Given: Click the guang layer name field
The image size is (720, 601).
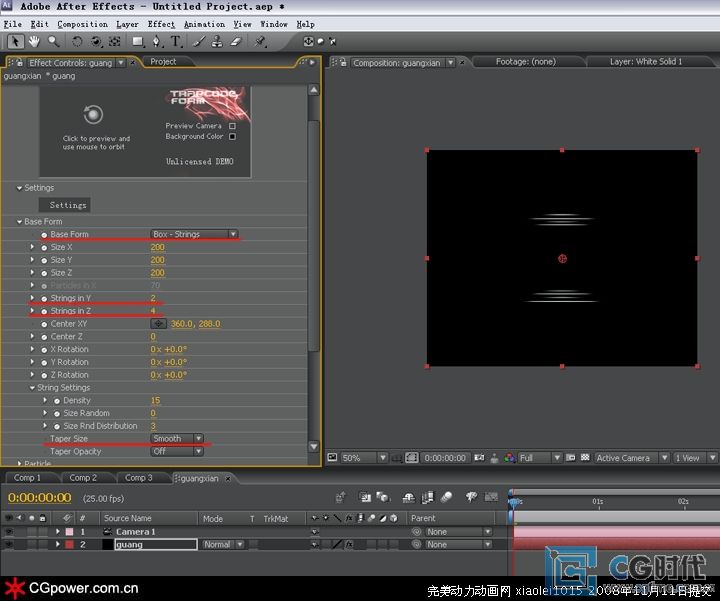Looking at the screenshot, I should [155, 545].
